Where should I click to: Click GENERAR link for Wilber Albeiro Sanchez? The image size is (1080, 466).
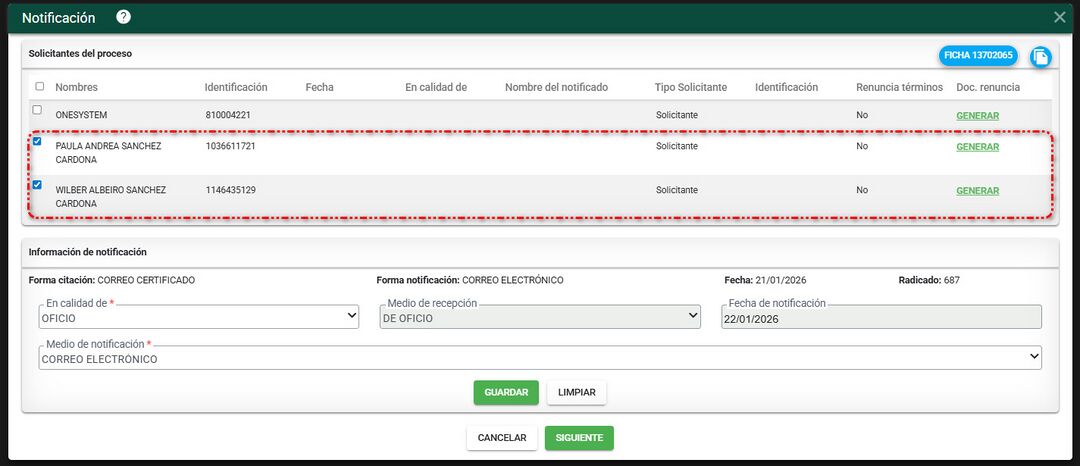(x=977, y=191)
